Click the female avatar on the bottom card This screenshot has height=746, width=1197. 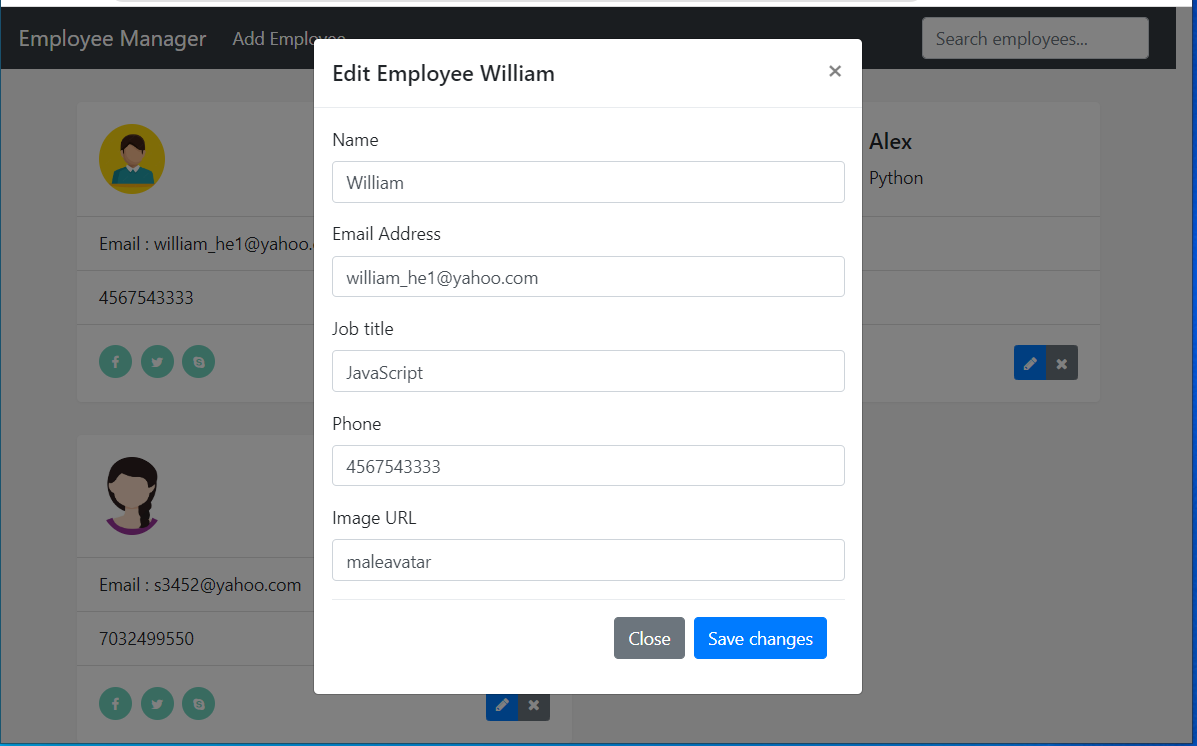(131, 495)
